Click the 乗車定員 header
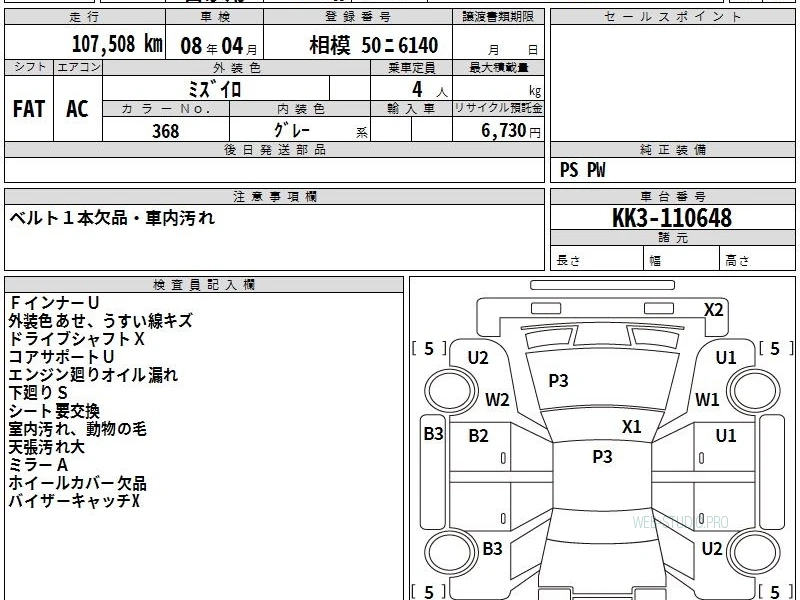 pyautogui.click(x=411, y=68)
